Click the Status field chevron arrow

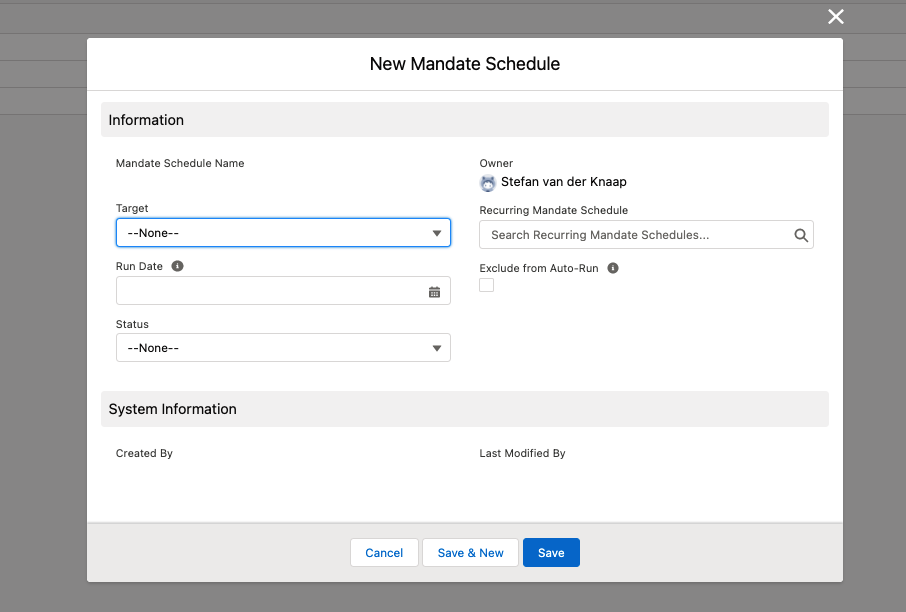pyautogui.click(x=437, y=347)
